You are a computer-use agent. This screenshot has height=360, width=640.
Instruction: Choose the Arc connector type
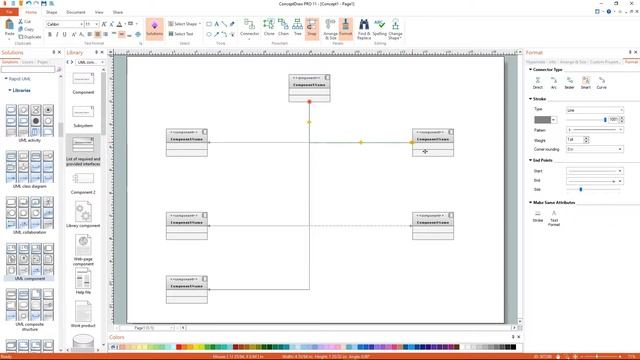click(x=553, y=83)
